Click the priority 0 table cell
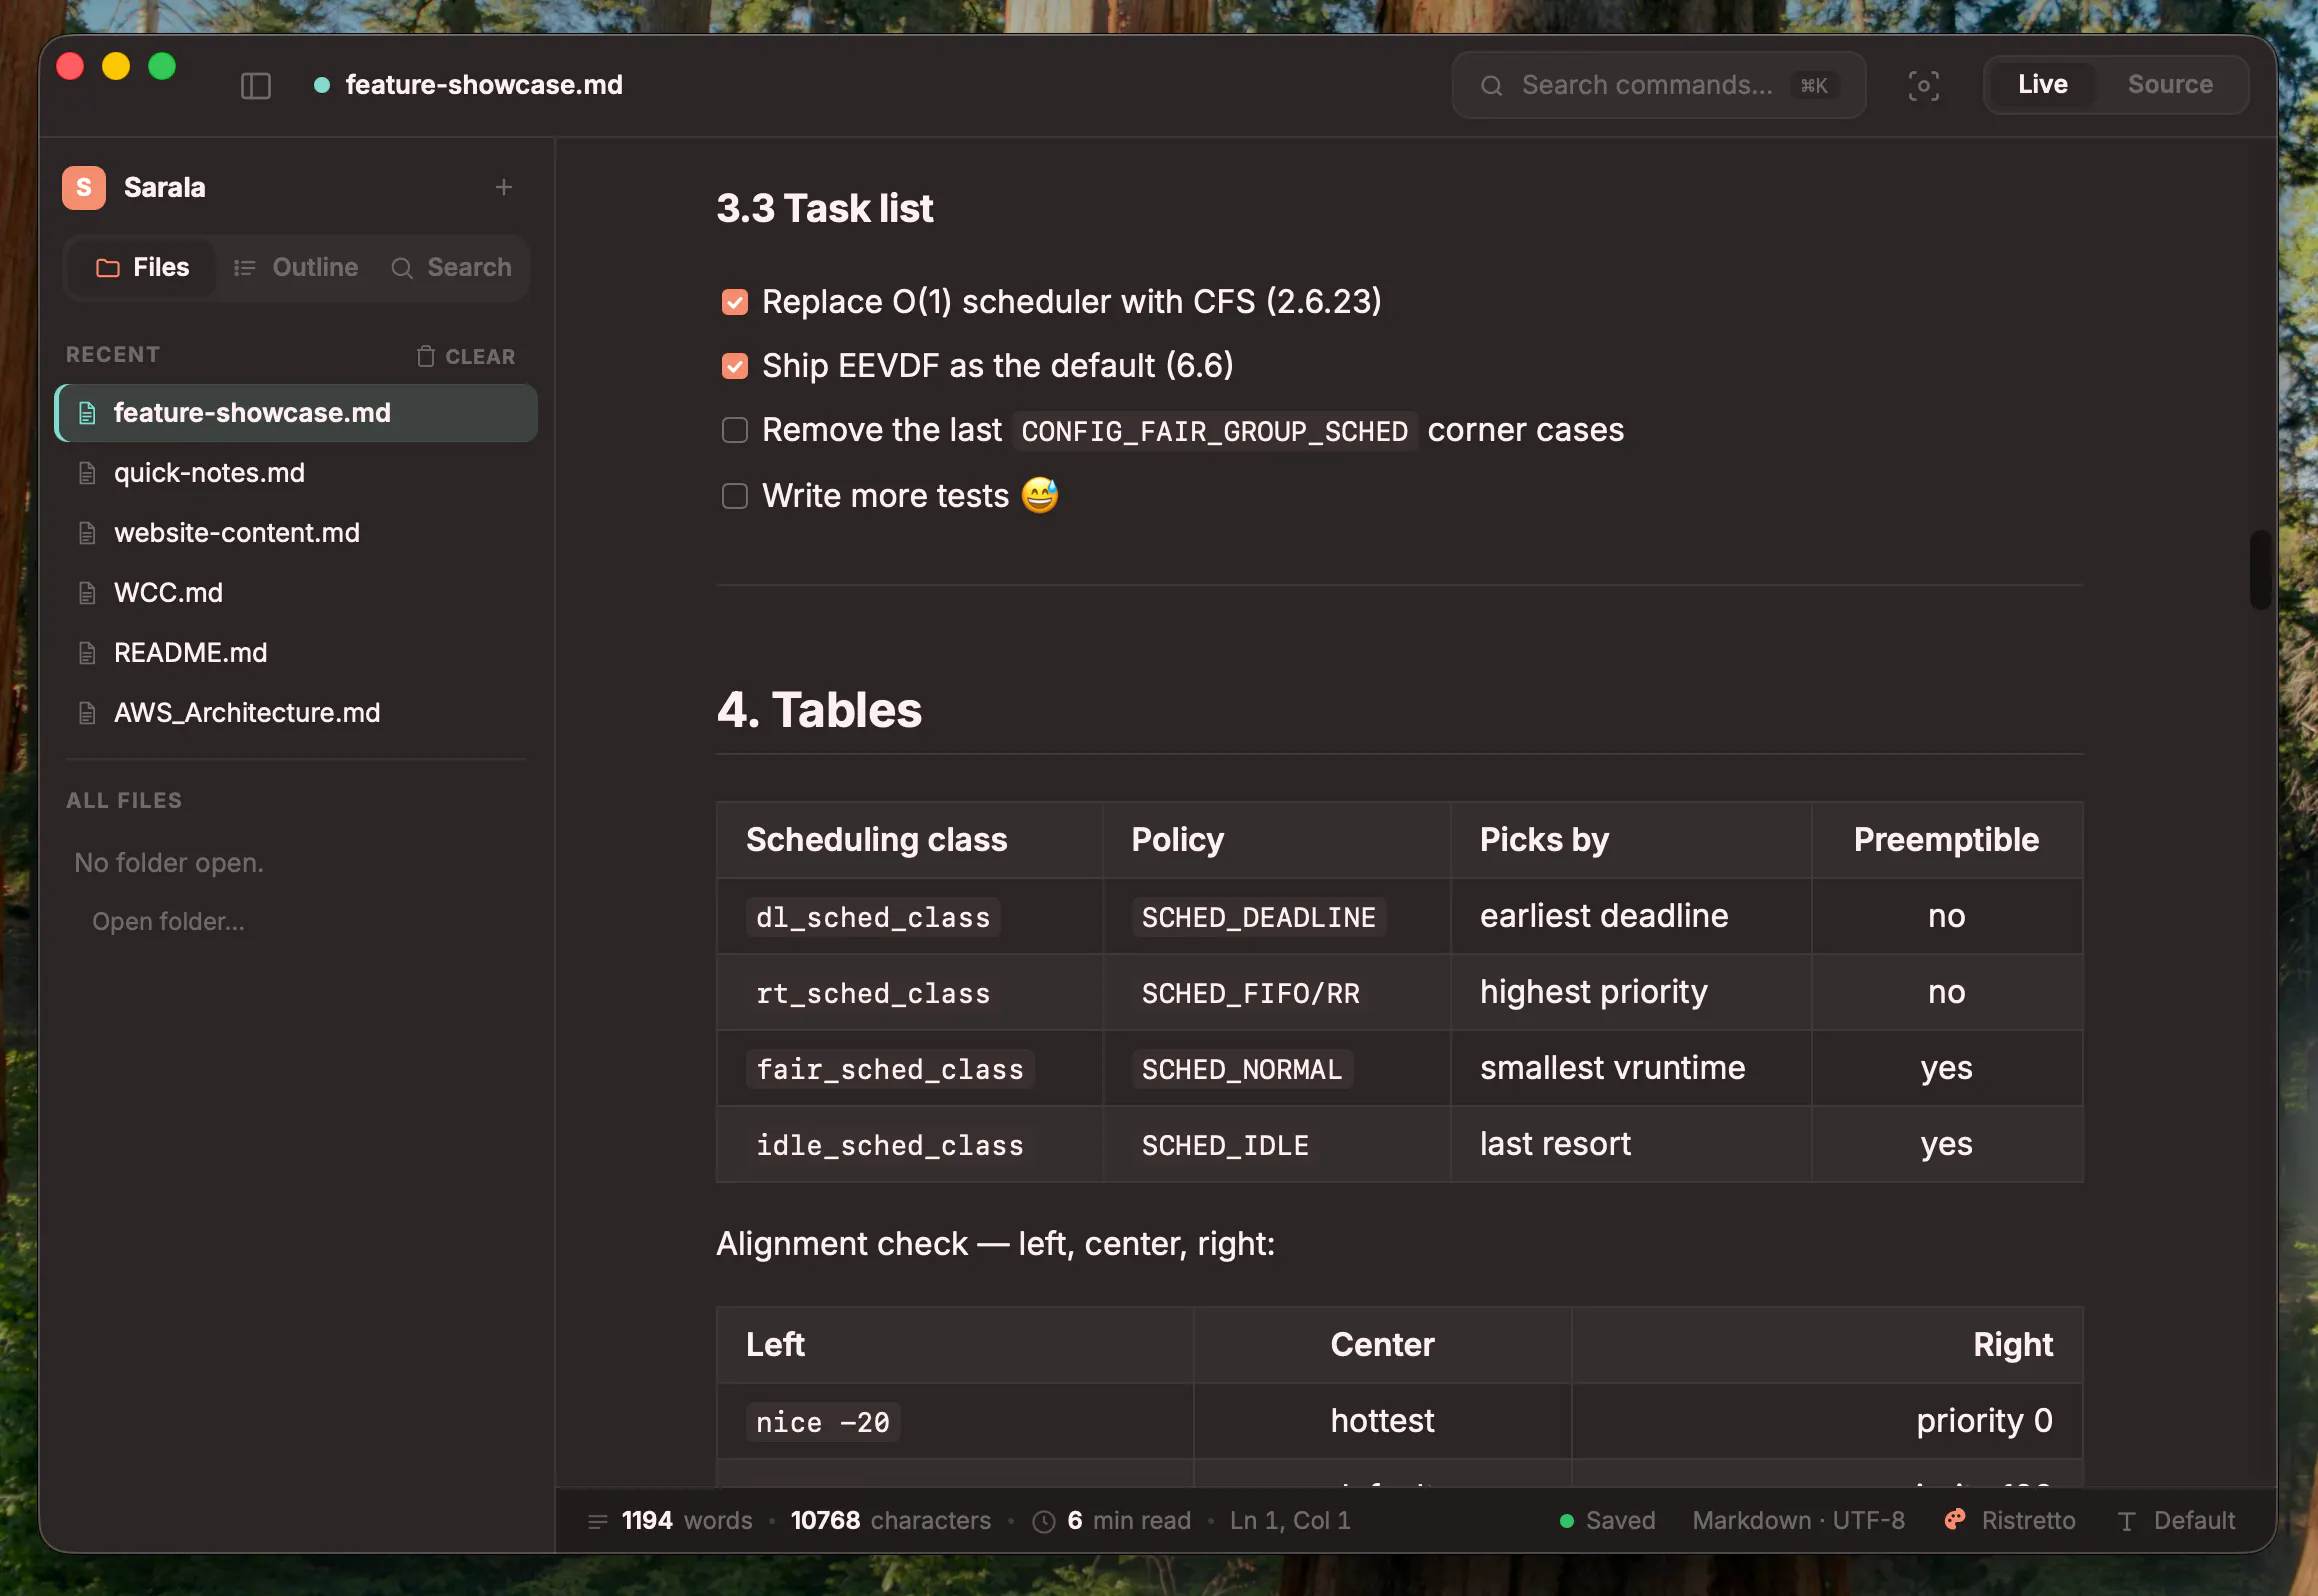The image size is (2318, 1596). pyautogui.click(x=1827, y=1421)
